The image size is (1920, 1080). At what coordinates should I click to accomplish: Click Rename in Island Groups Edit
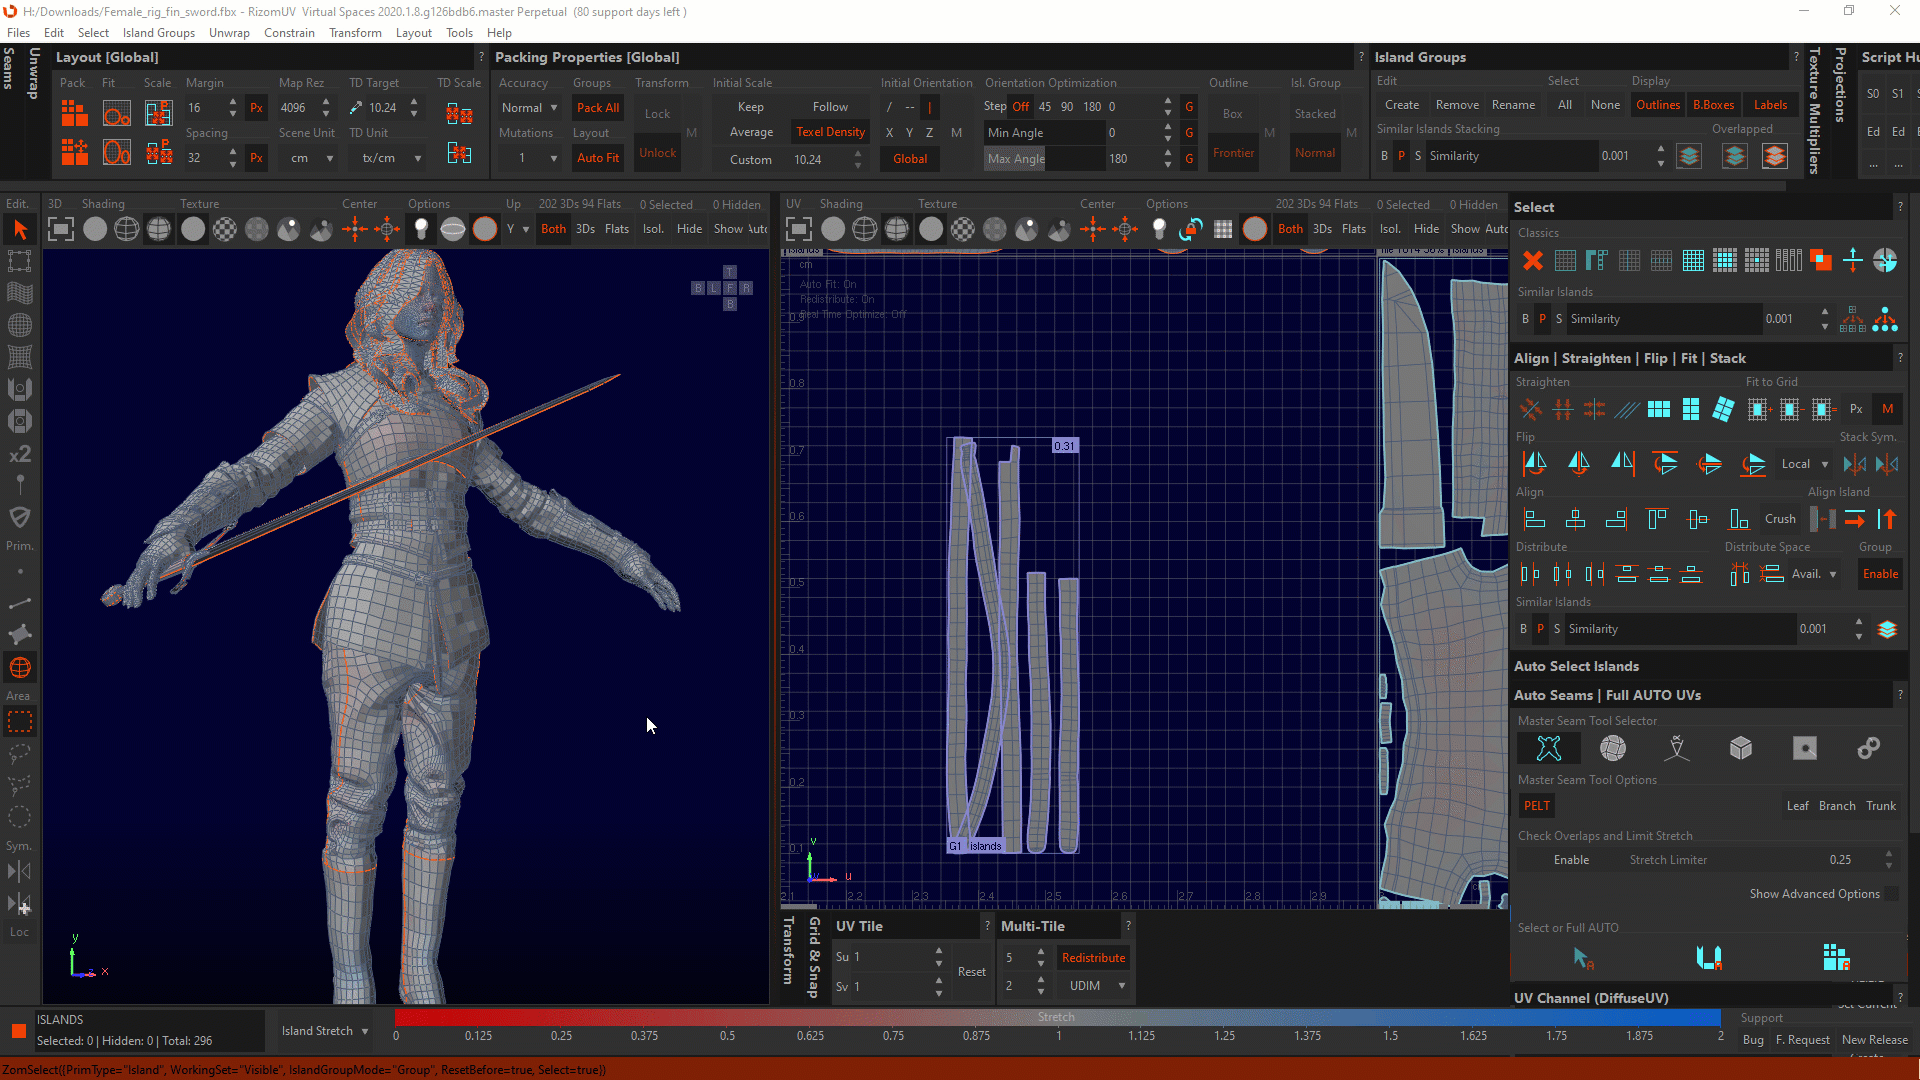[x=1513, y=105]
